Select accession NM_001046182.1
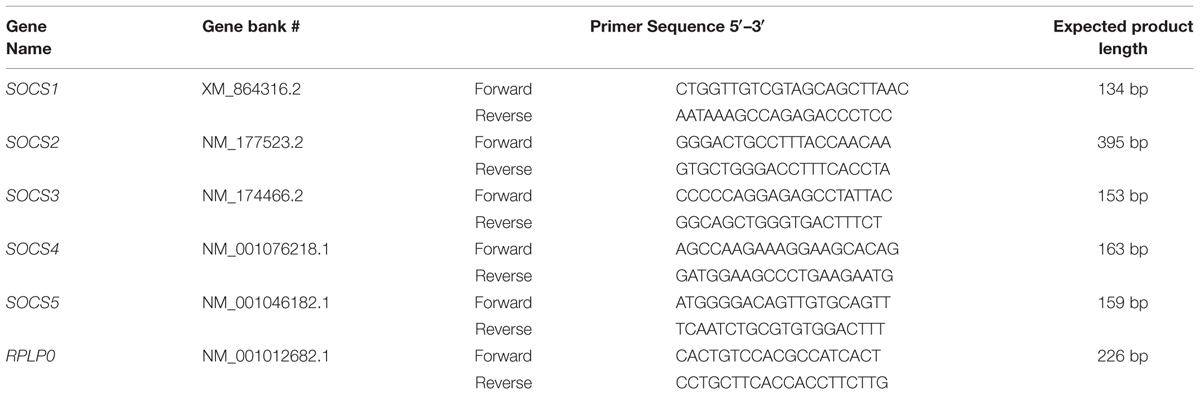Viewport: 1200px width, 395px height. [267, 304]
